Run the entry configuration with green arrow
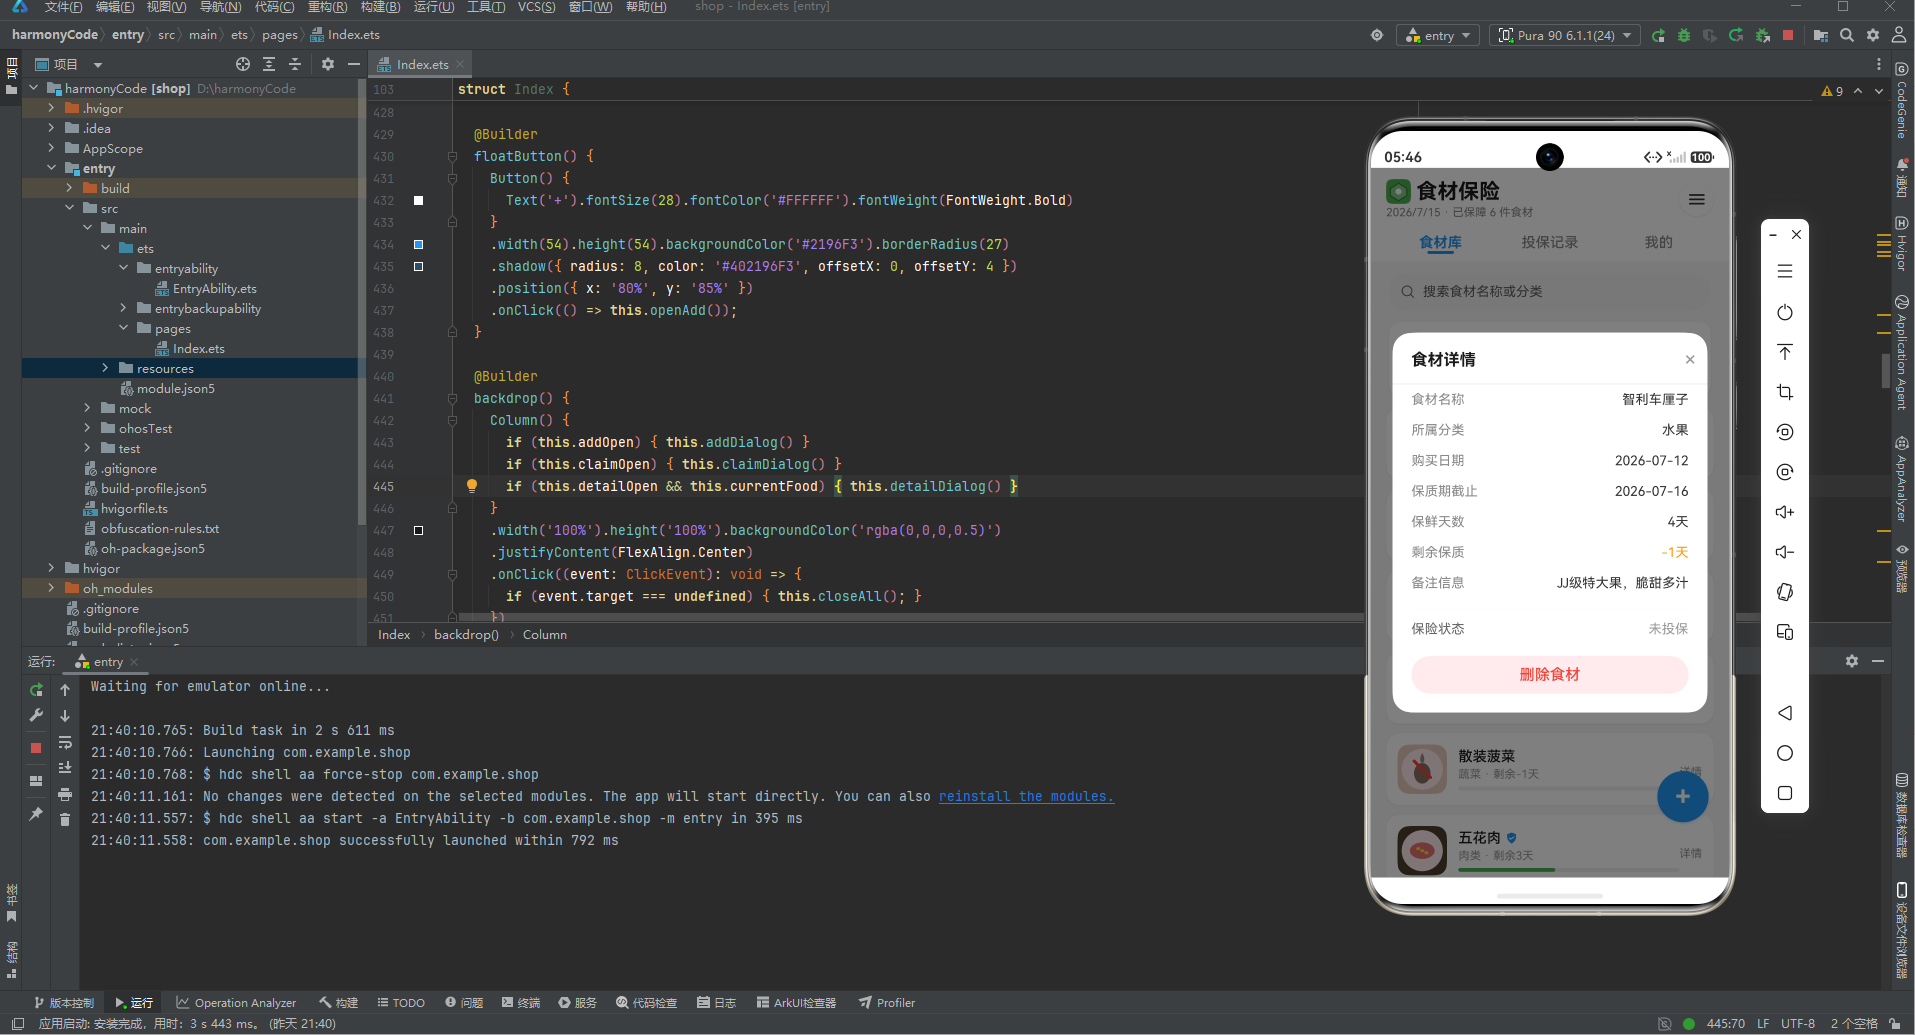Viewport: 1915px width, 1035px height. tap(1658, 35)
